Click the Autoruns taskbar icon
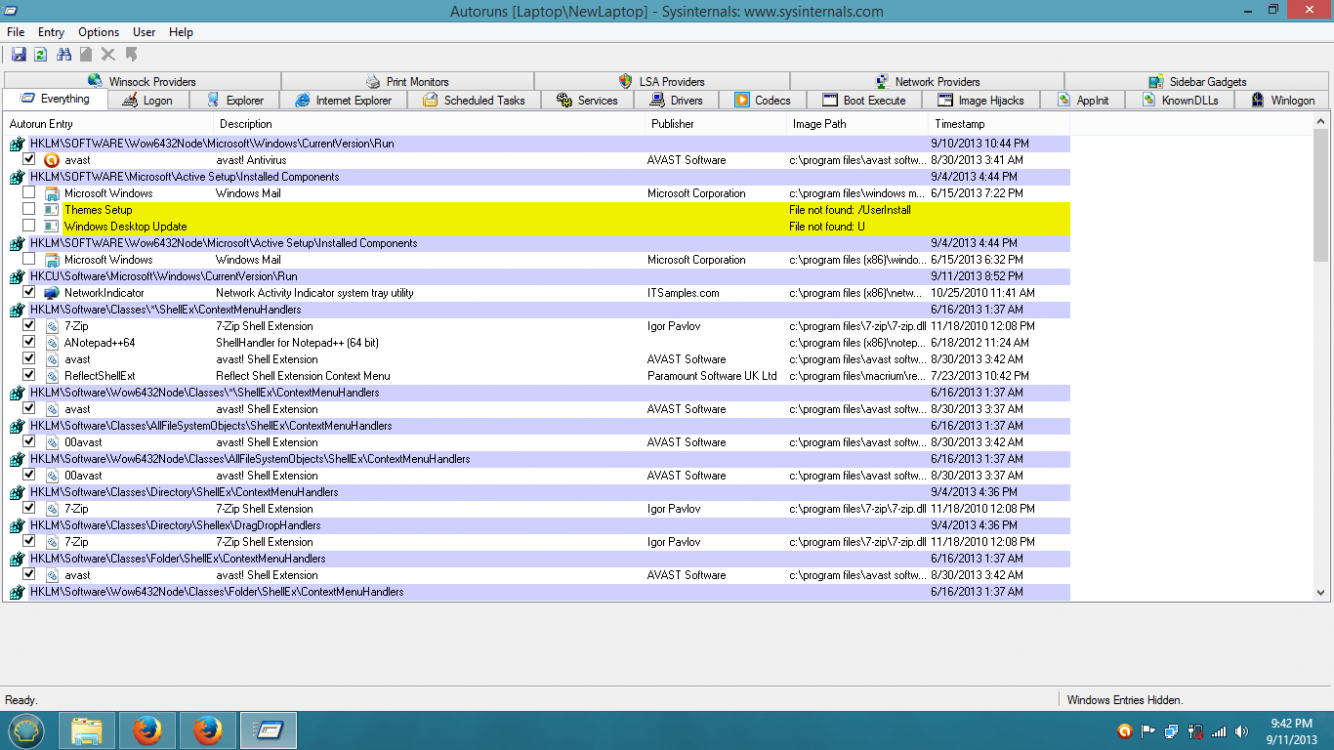Viewport: 1334px width, 750px height. [x=269, y=731]
